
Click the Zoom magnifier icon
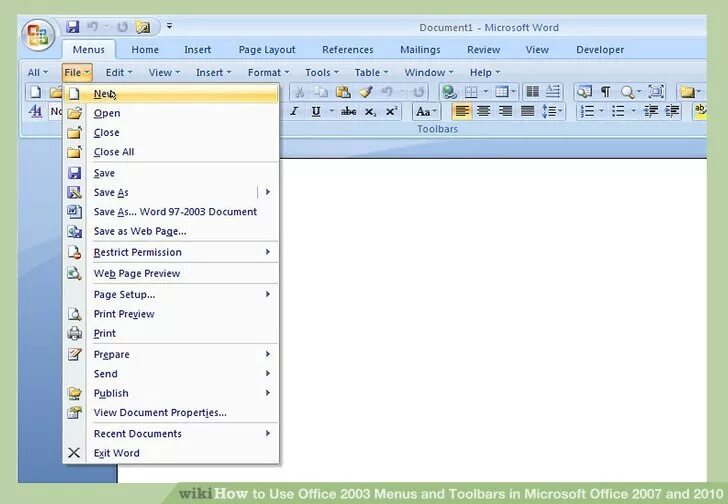click(628, 92)
